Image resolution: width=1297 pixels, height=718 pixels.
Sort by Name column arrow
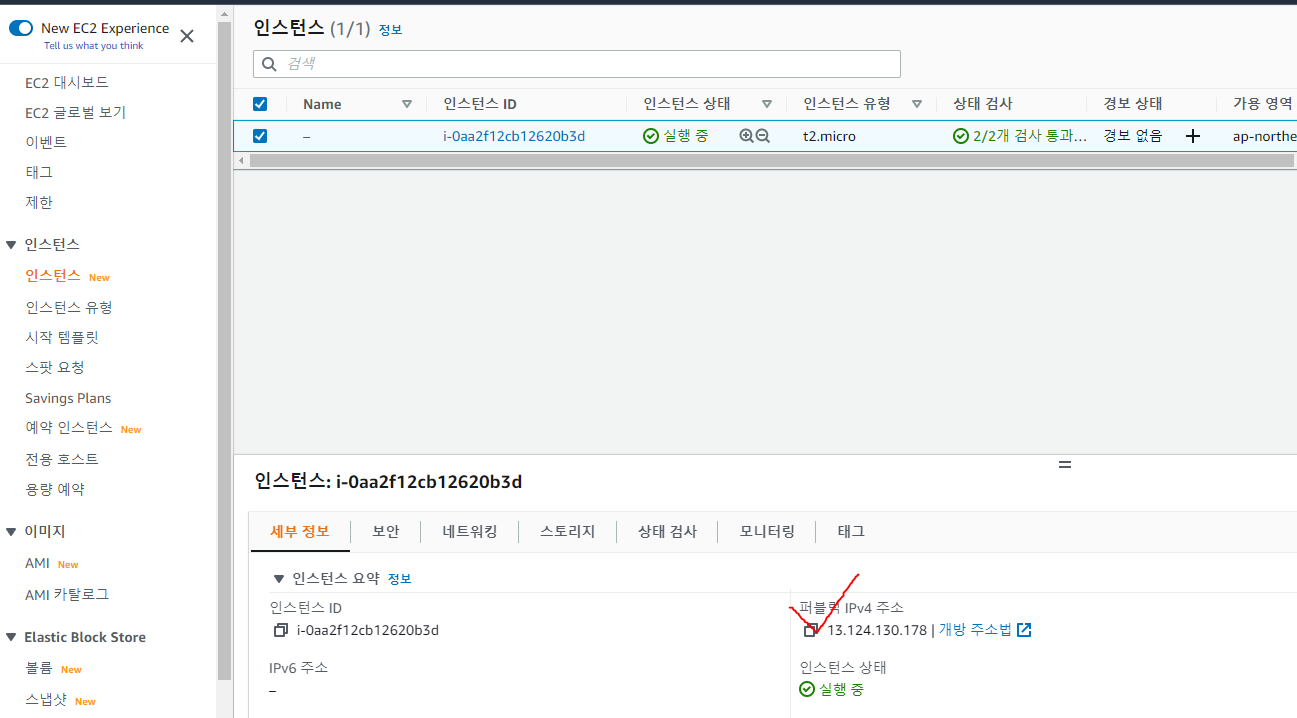[x=406, y=104]
